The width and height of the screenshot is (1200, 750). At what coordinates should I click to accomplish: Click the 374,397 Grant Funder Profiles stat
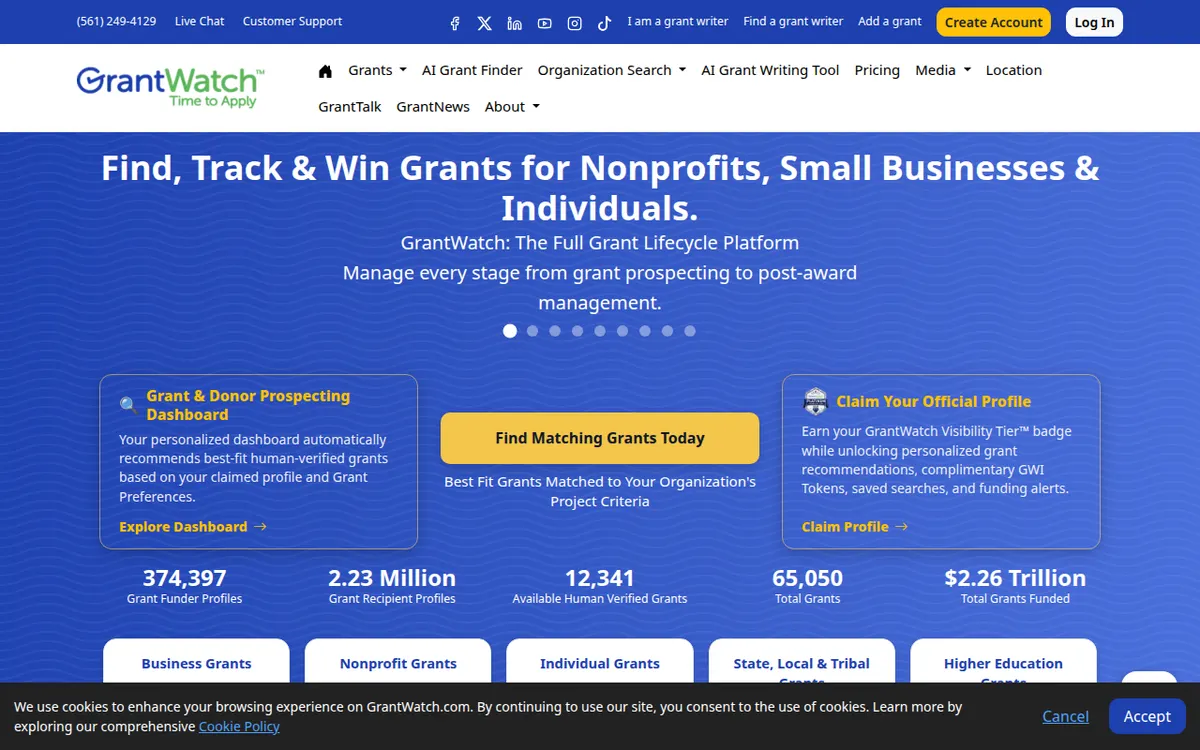185,586
